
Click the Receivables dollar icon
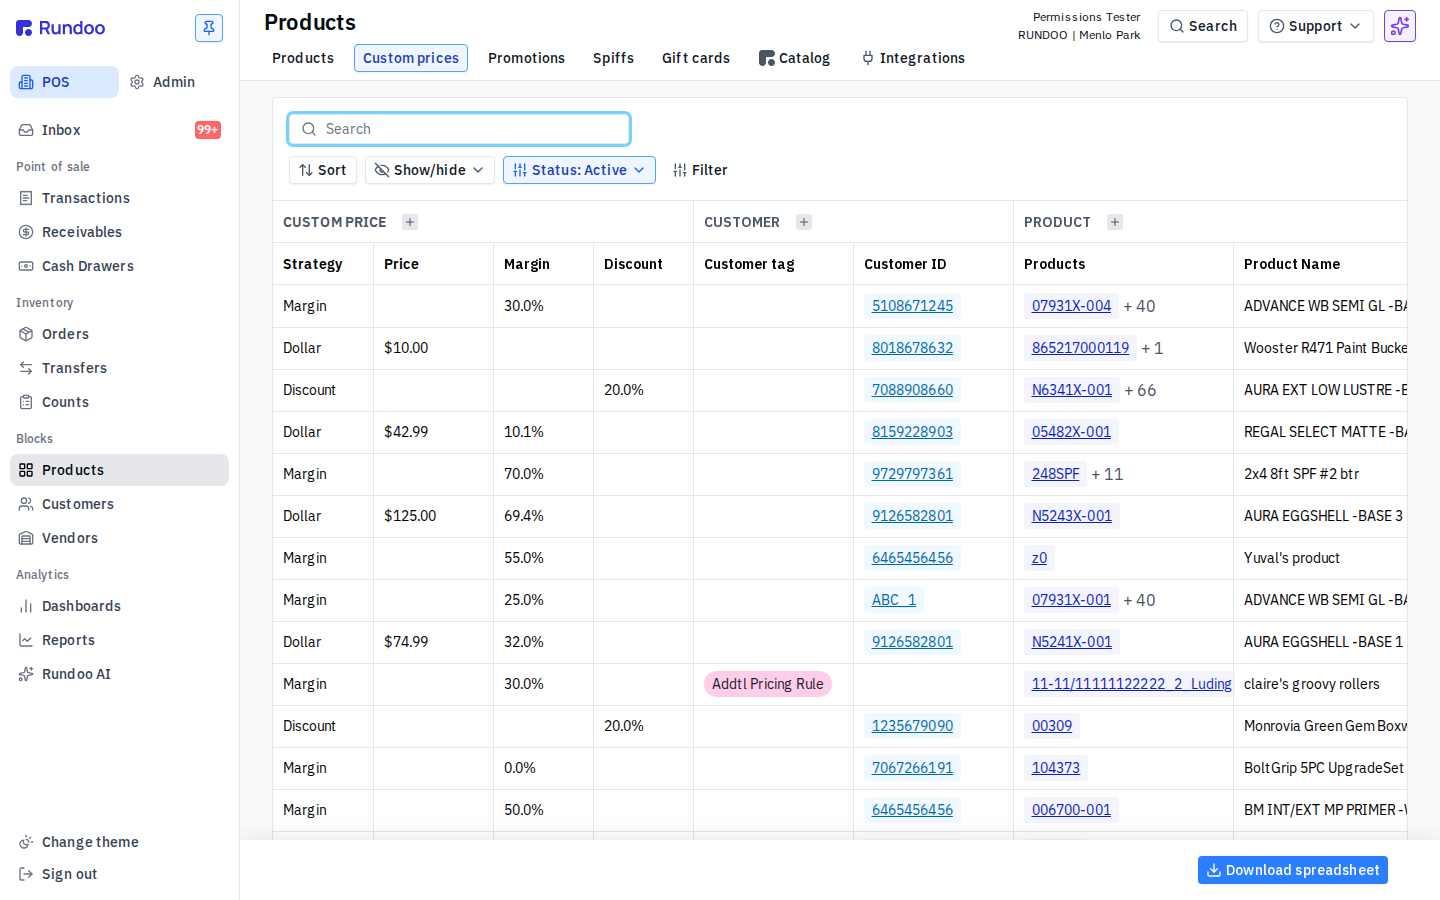(26, 232)
